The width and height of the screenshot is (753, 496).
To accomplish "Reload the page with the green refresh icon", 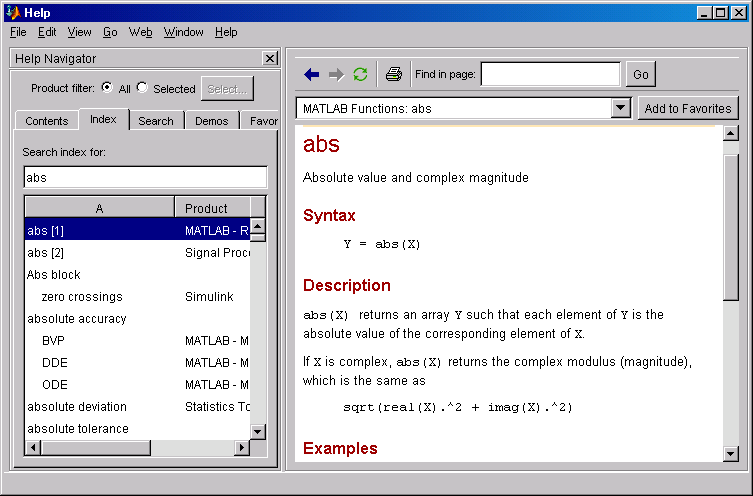I will click(360, 74).
